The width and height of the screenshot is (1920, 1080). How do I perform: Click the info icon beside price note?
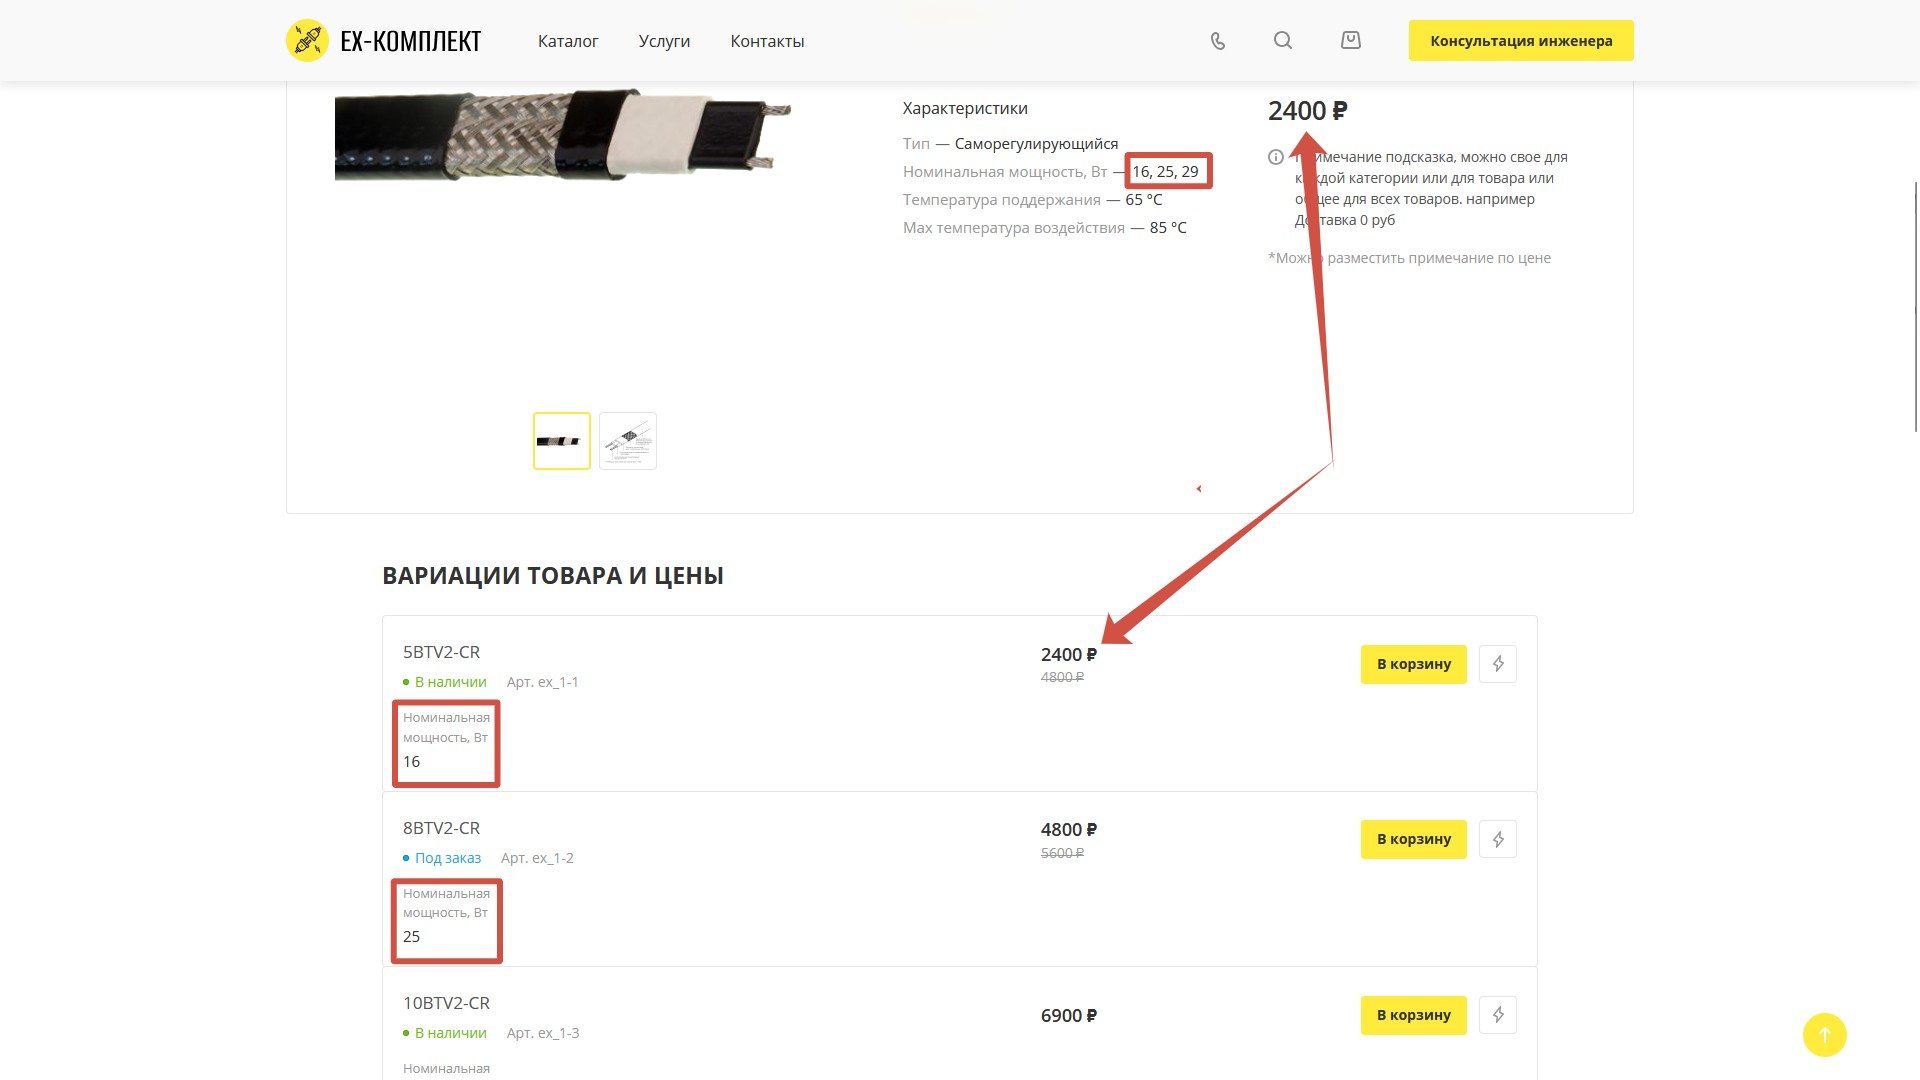[x=1276, y=157]
